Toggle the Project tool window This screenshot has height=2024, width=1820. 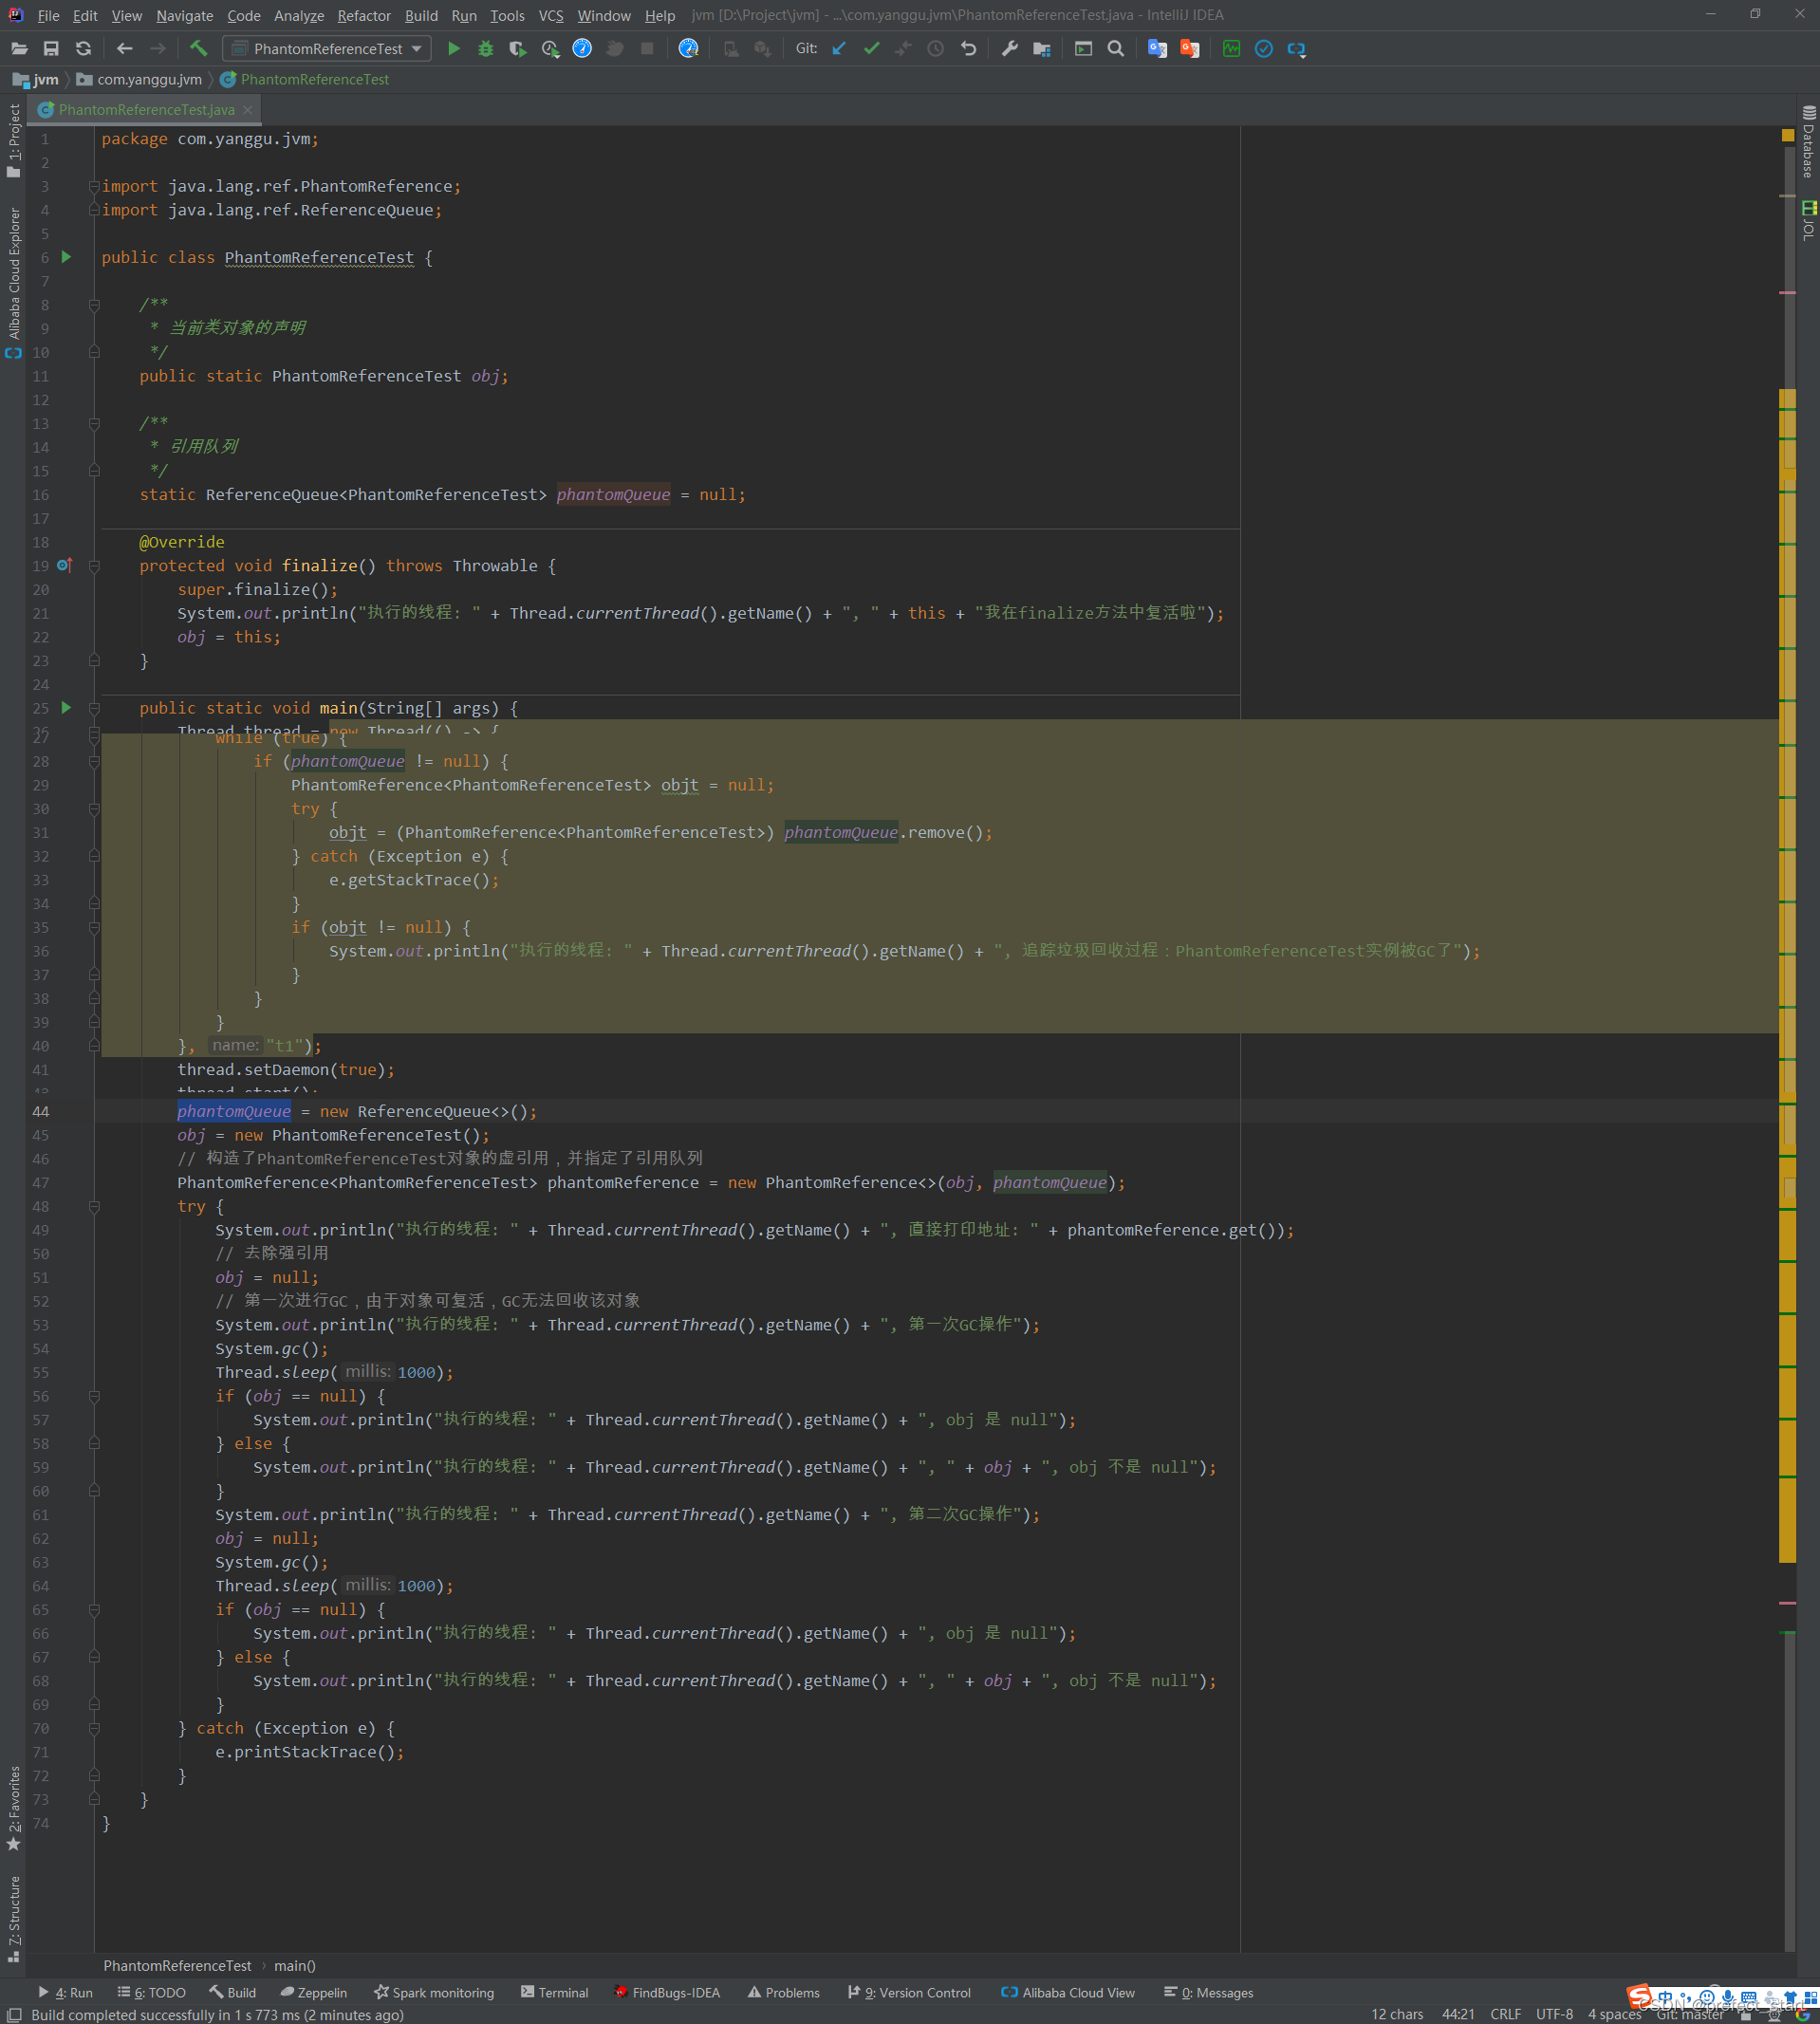(13, 140)
